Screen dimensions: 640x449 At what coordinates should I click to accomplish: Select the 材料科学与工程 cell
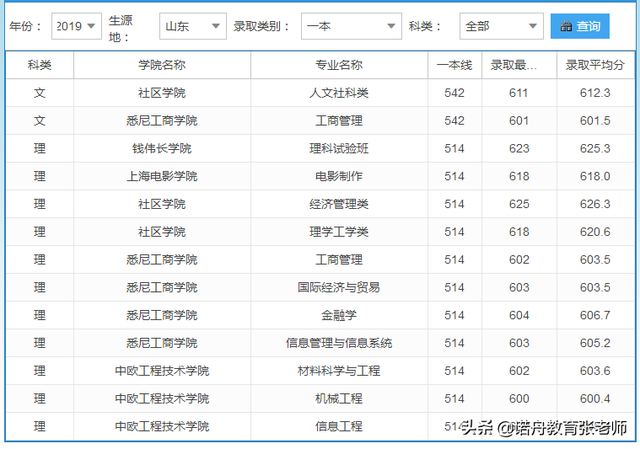tap(339, 371)
